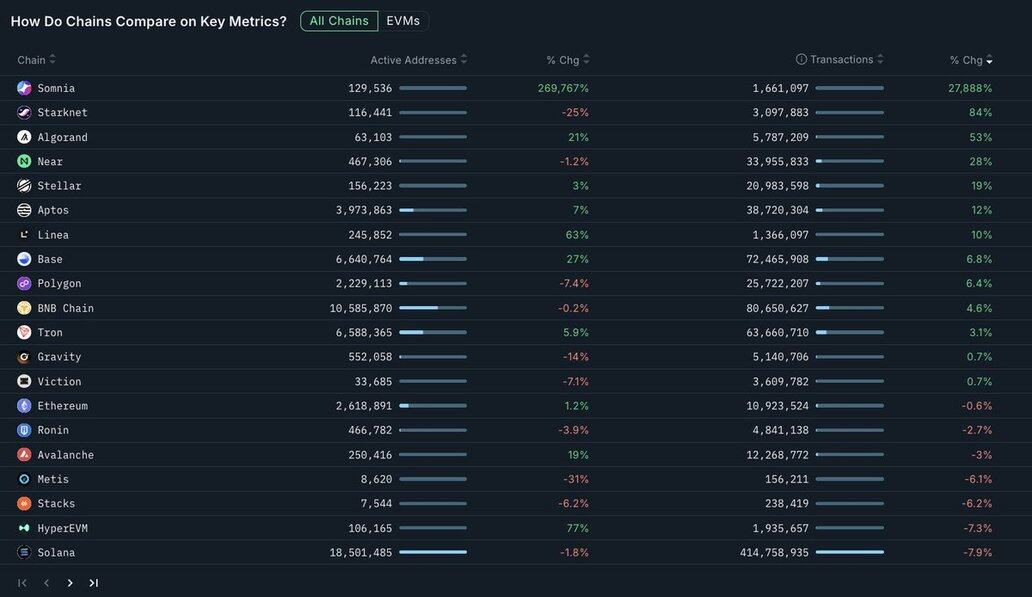Open the Starknet chain name
Viewport: 1032px width, 597px height.
pos(63,113)
